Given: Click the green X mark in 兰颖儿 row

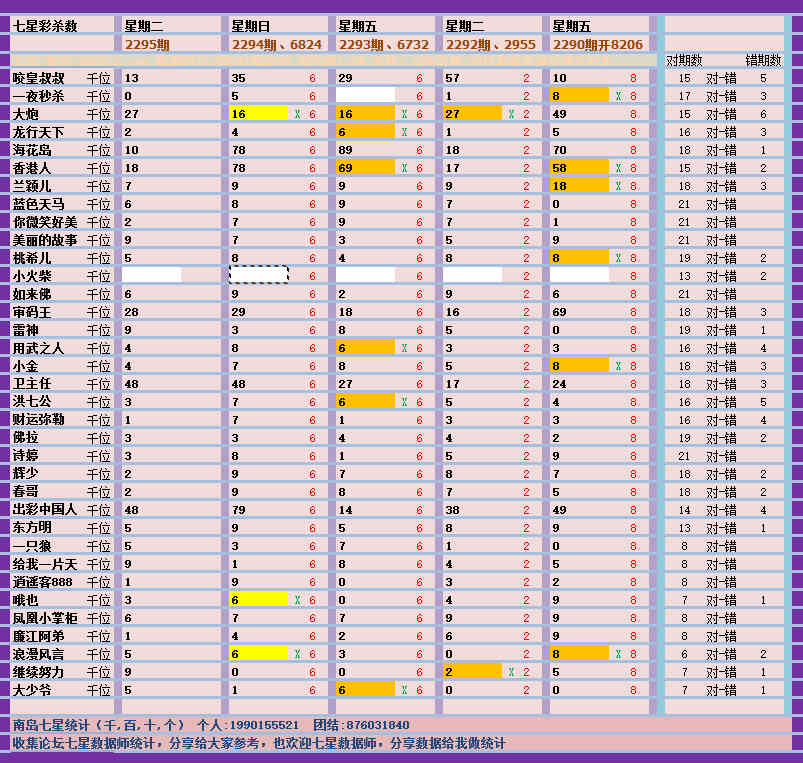Looking at the screenshot, I should click(618, 186).
